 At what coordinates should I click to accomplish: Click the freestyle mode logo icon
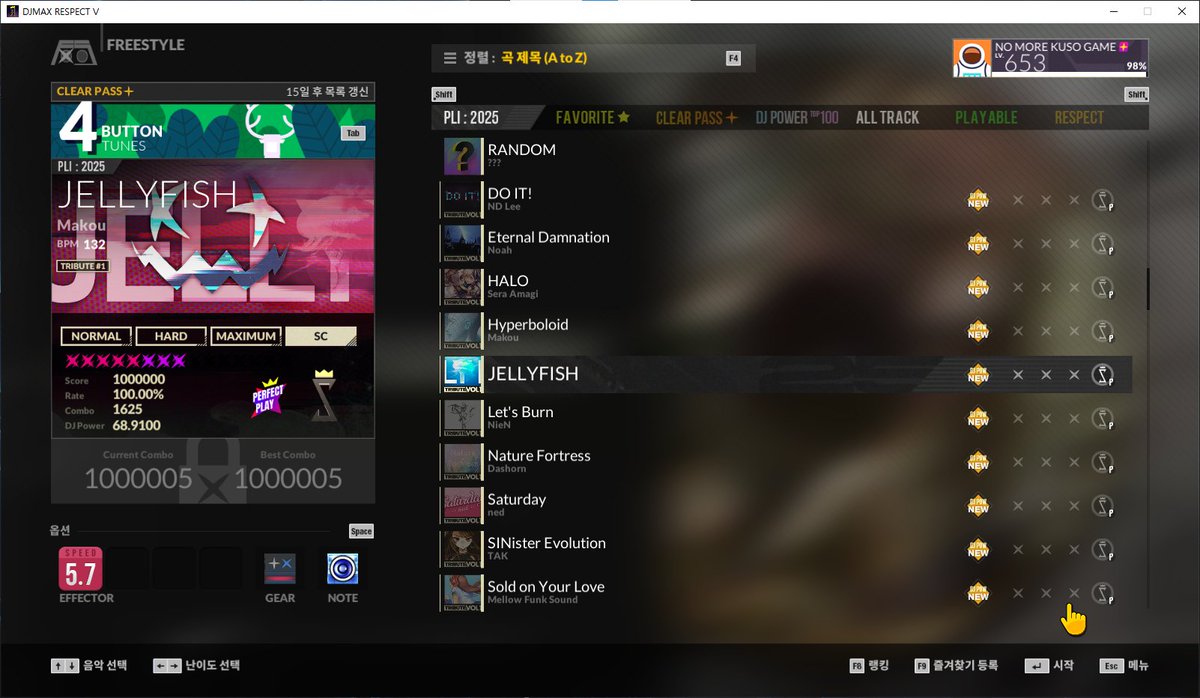coord(76,51)
